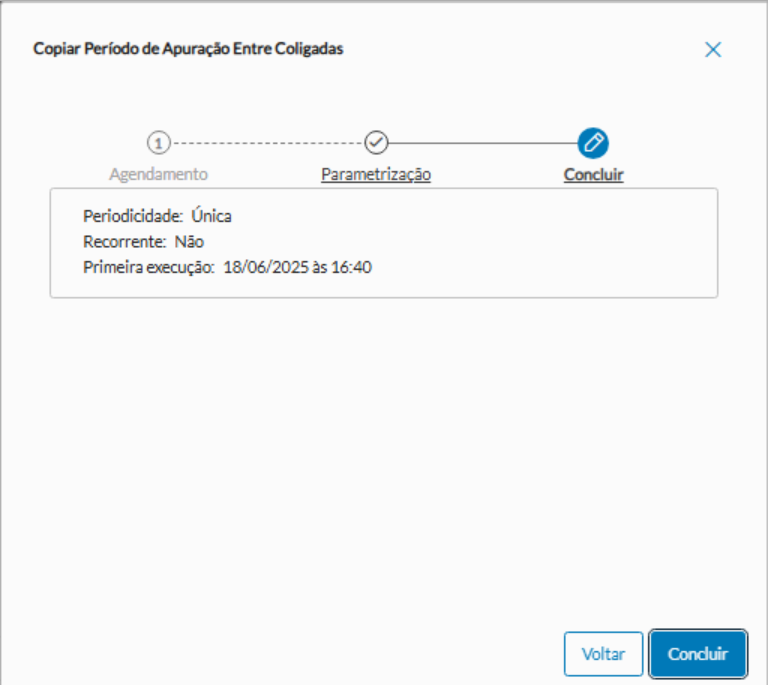Image resolution: width=768 pixels, height=685 pixels.
Task: Click the Única periodicity value
Action: coord(211,215)
